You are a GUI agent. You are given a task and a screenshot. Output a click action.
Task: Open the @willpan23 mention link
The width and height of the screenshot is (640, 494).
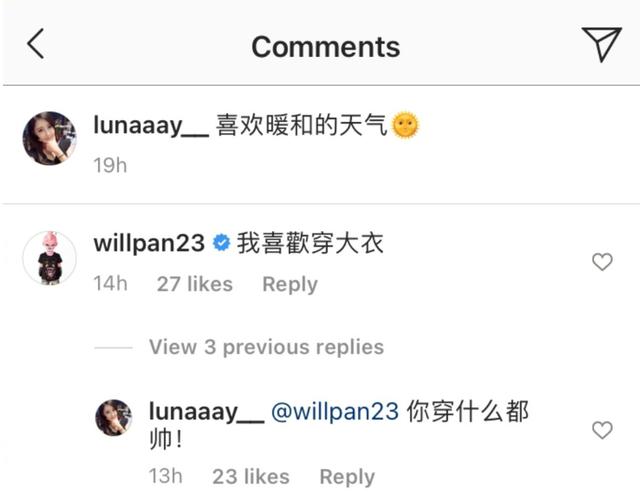tap(335, 411)
